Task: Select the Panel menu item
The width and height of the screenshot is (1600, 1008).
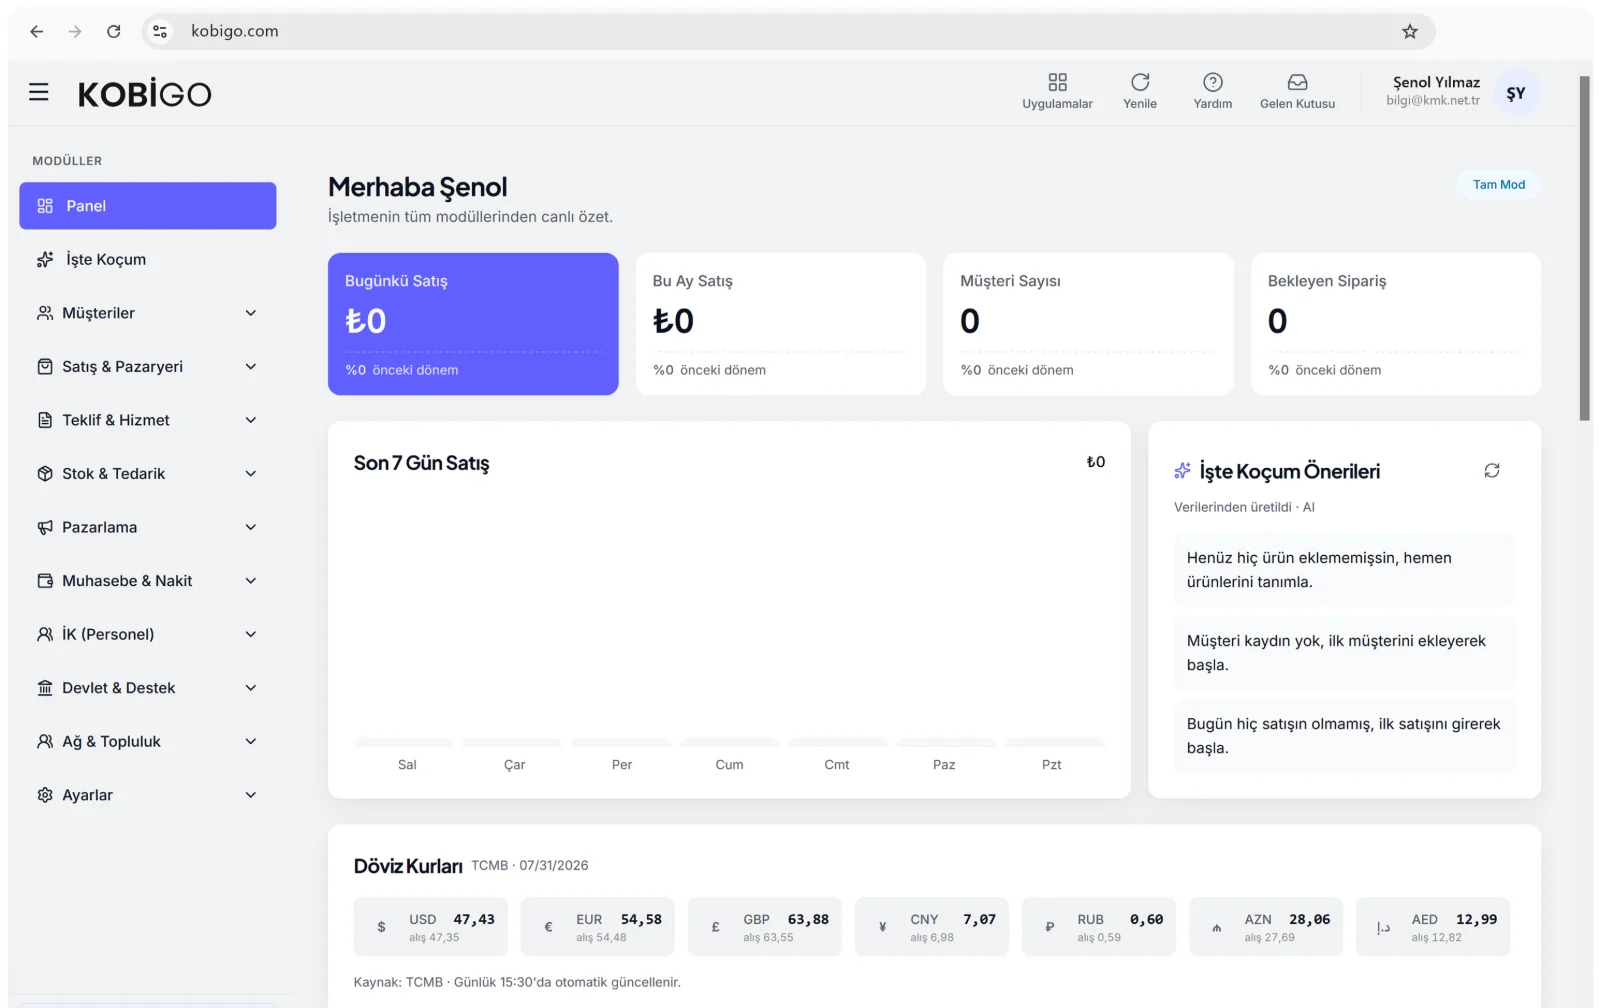Action: pos(148,206)
